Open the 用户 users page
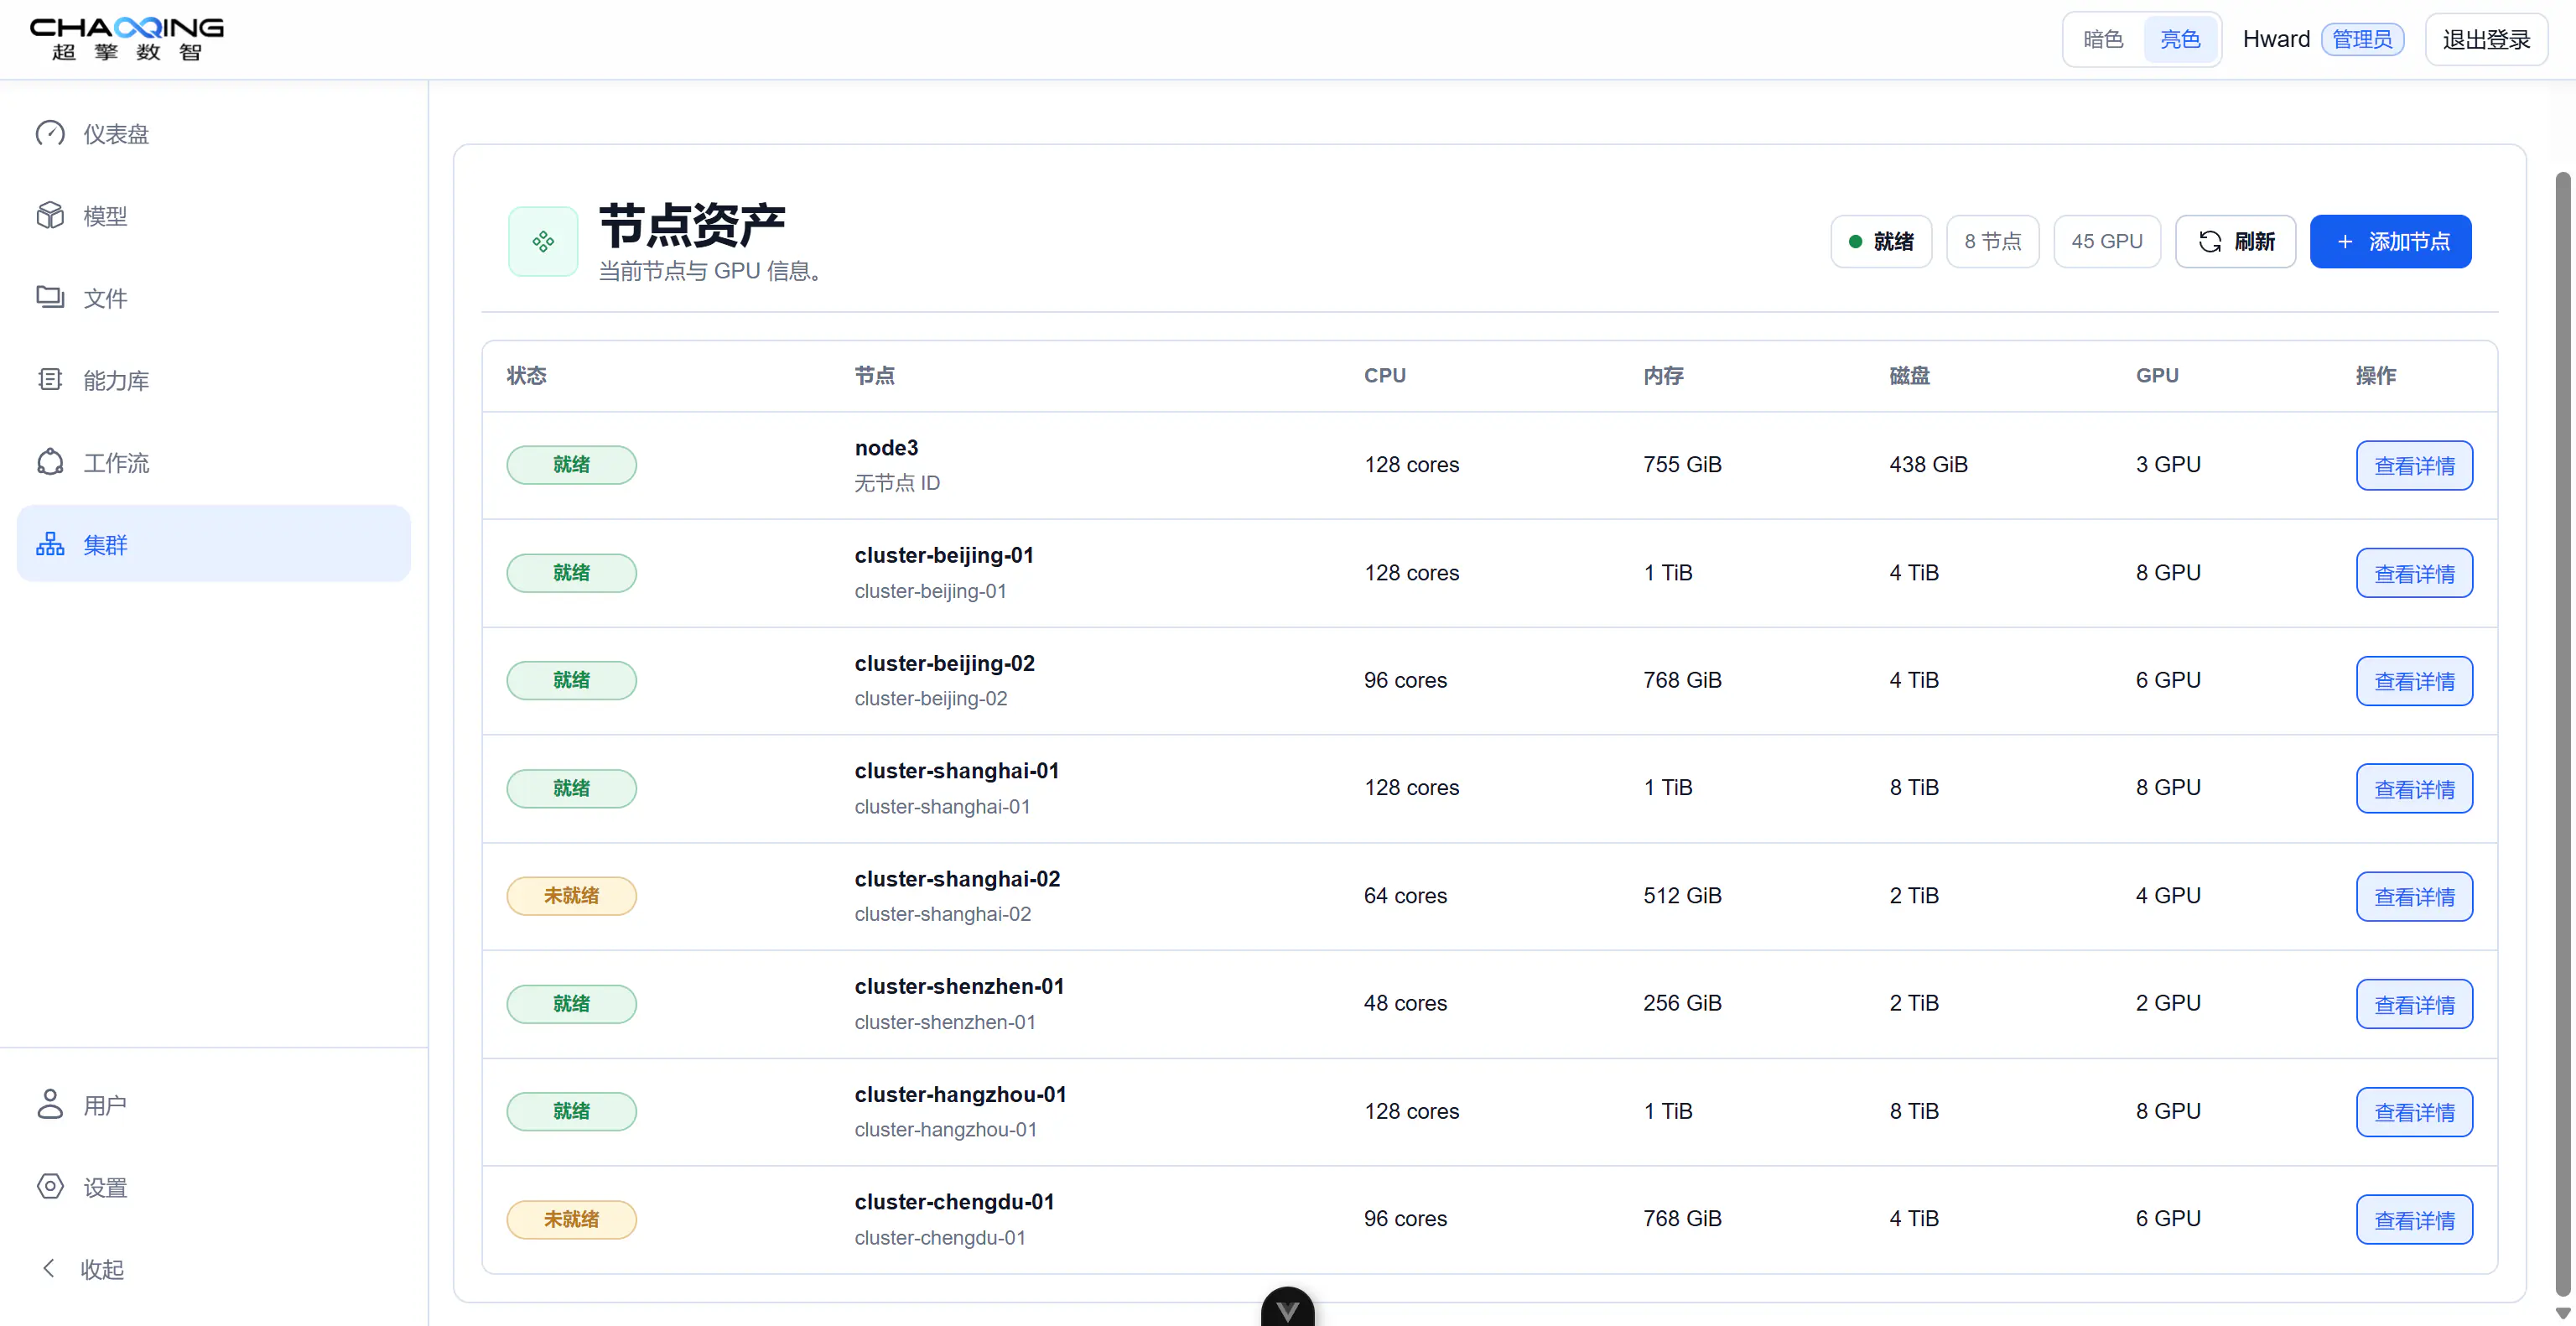The width and height of the screenshot is (2576, 1326). (x=214, y=1105)
